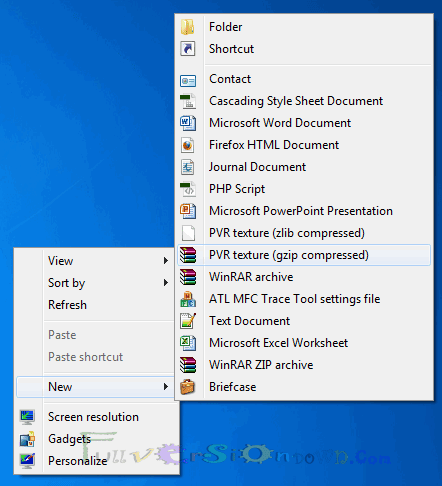The height and width of the screenshot is (486, 442).
Task: Select ATL MFC Trace Tool settings file
Action: point(304,299)
